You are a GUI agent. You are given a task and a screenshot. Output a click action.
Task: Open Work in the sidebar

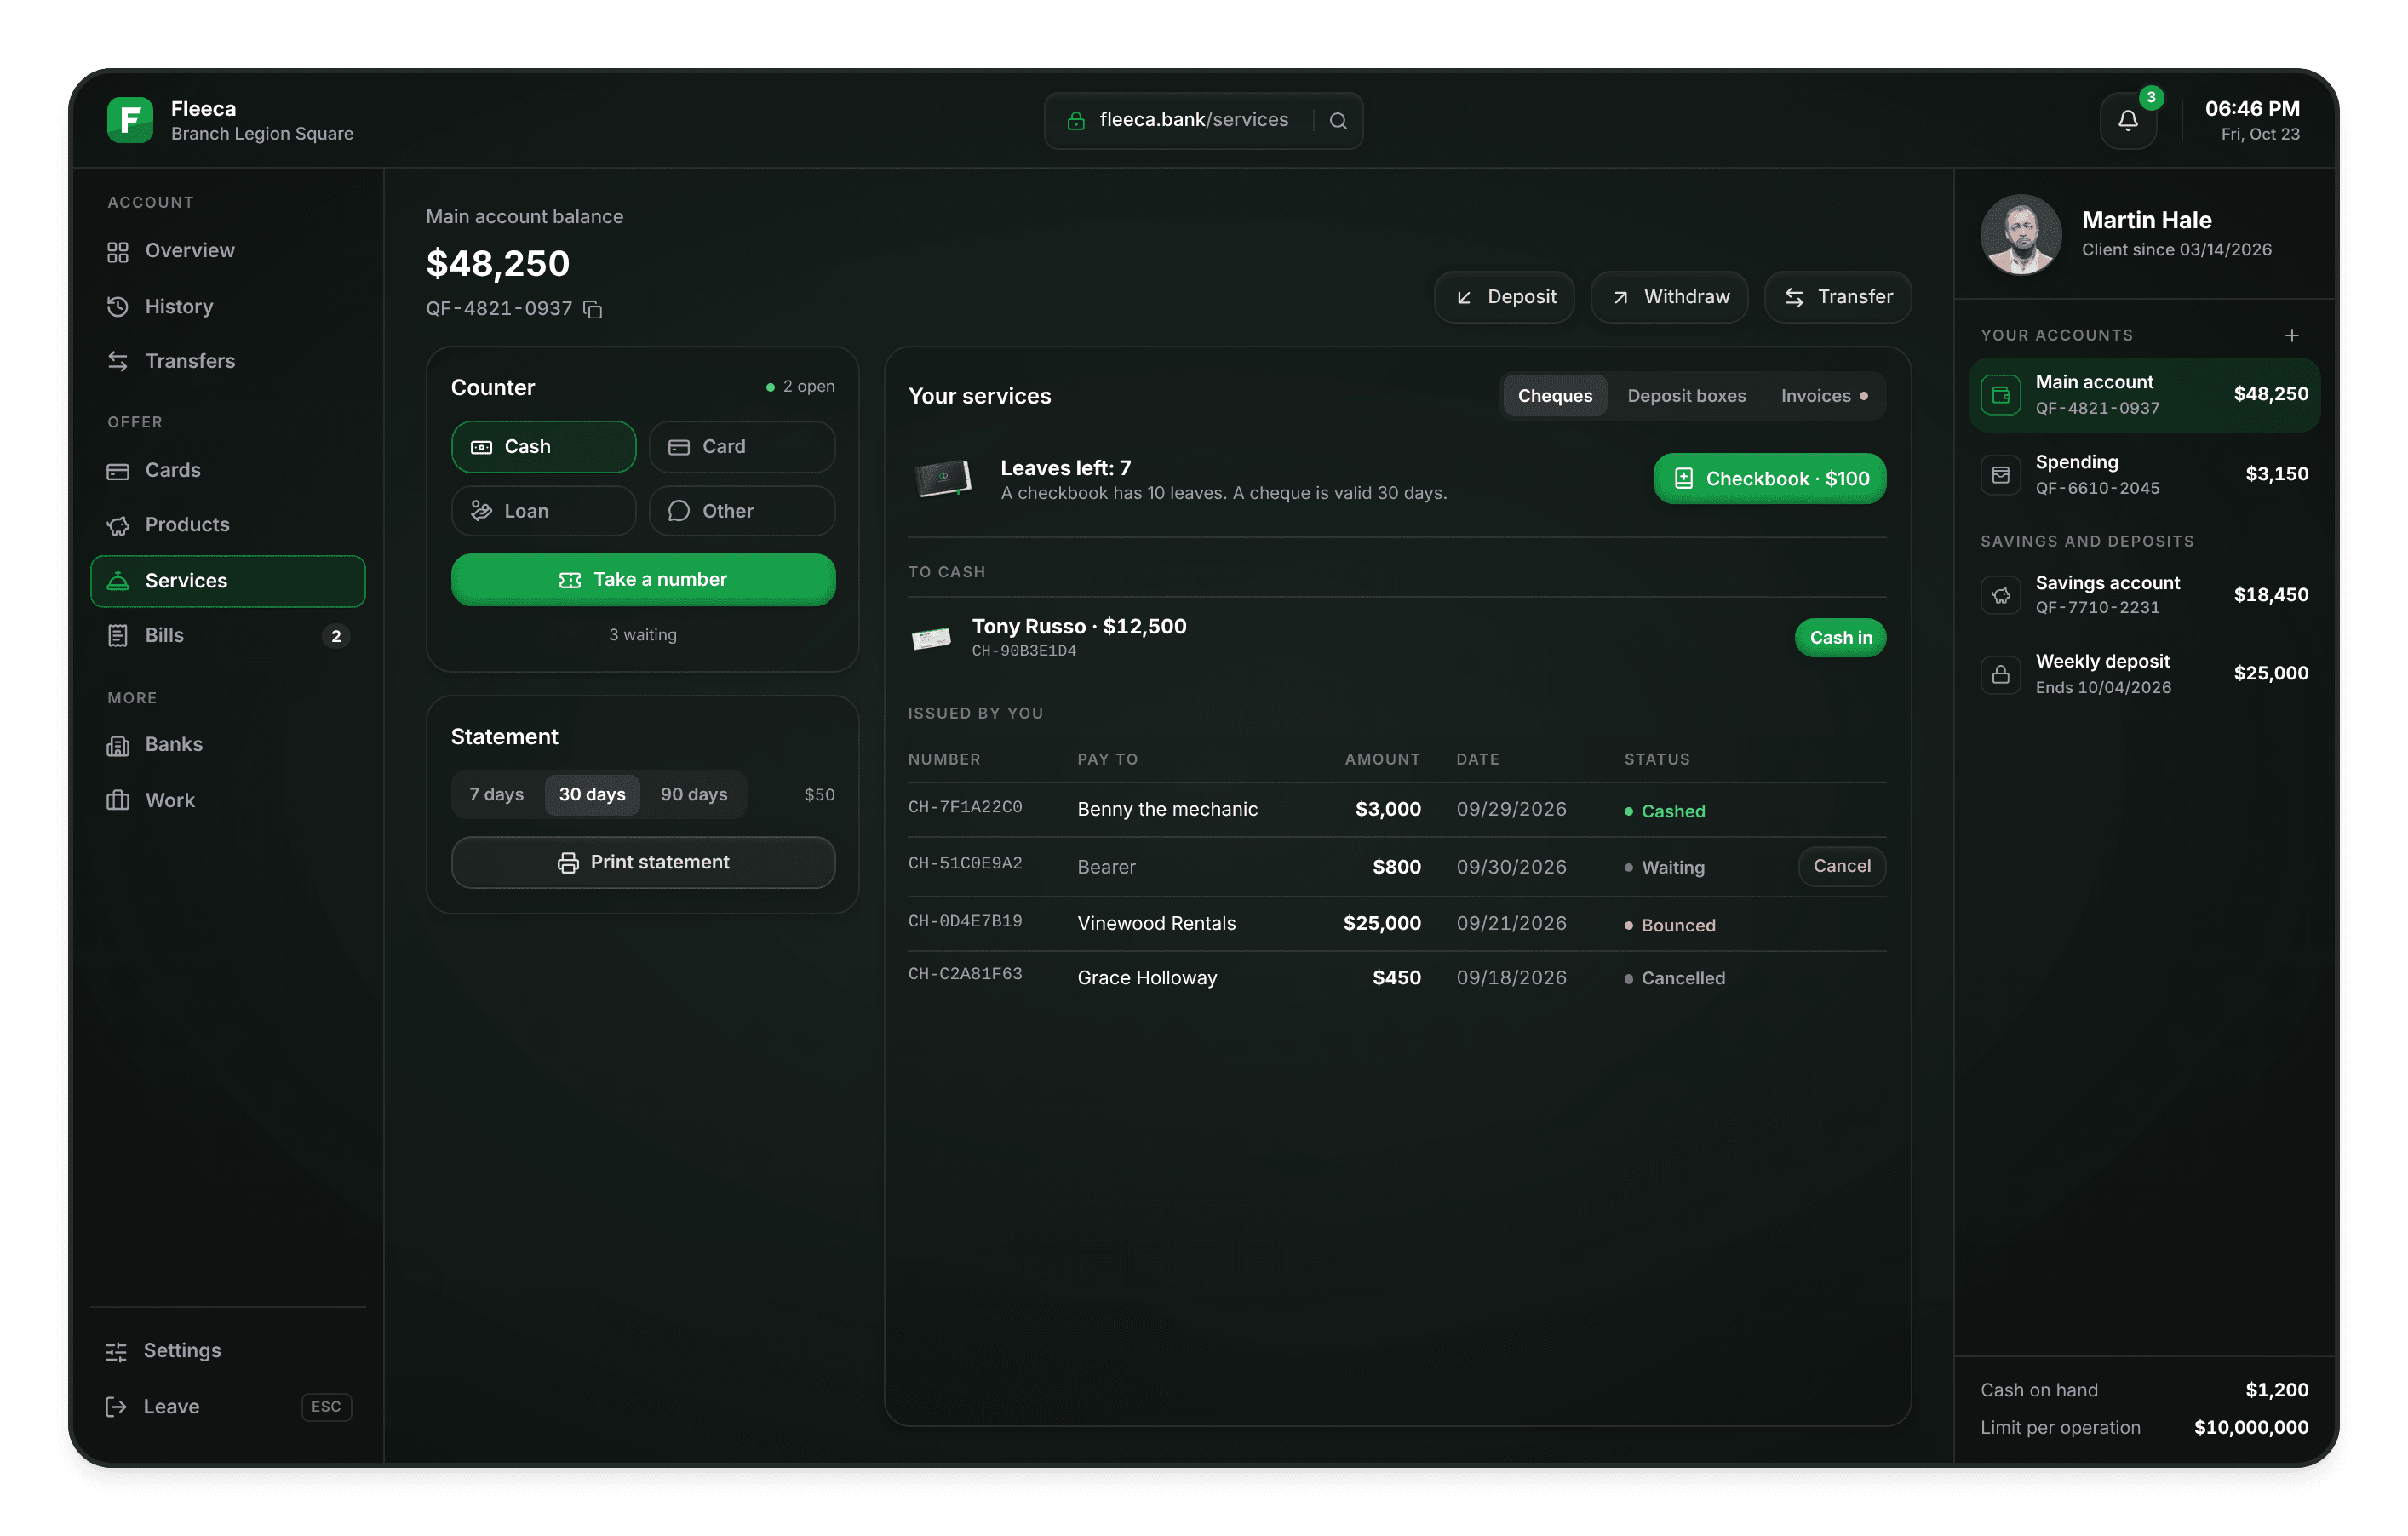(x=228, y=800)
